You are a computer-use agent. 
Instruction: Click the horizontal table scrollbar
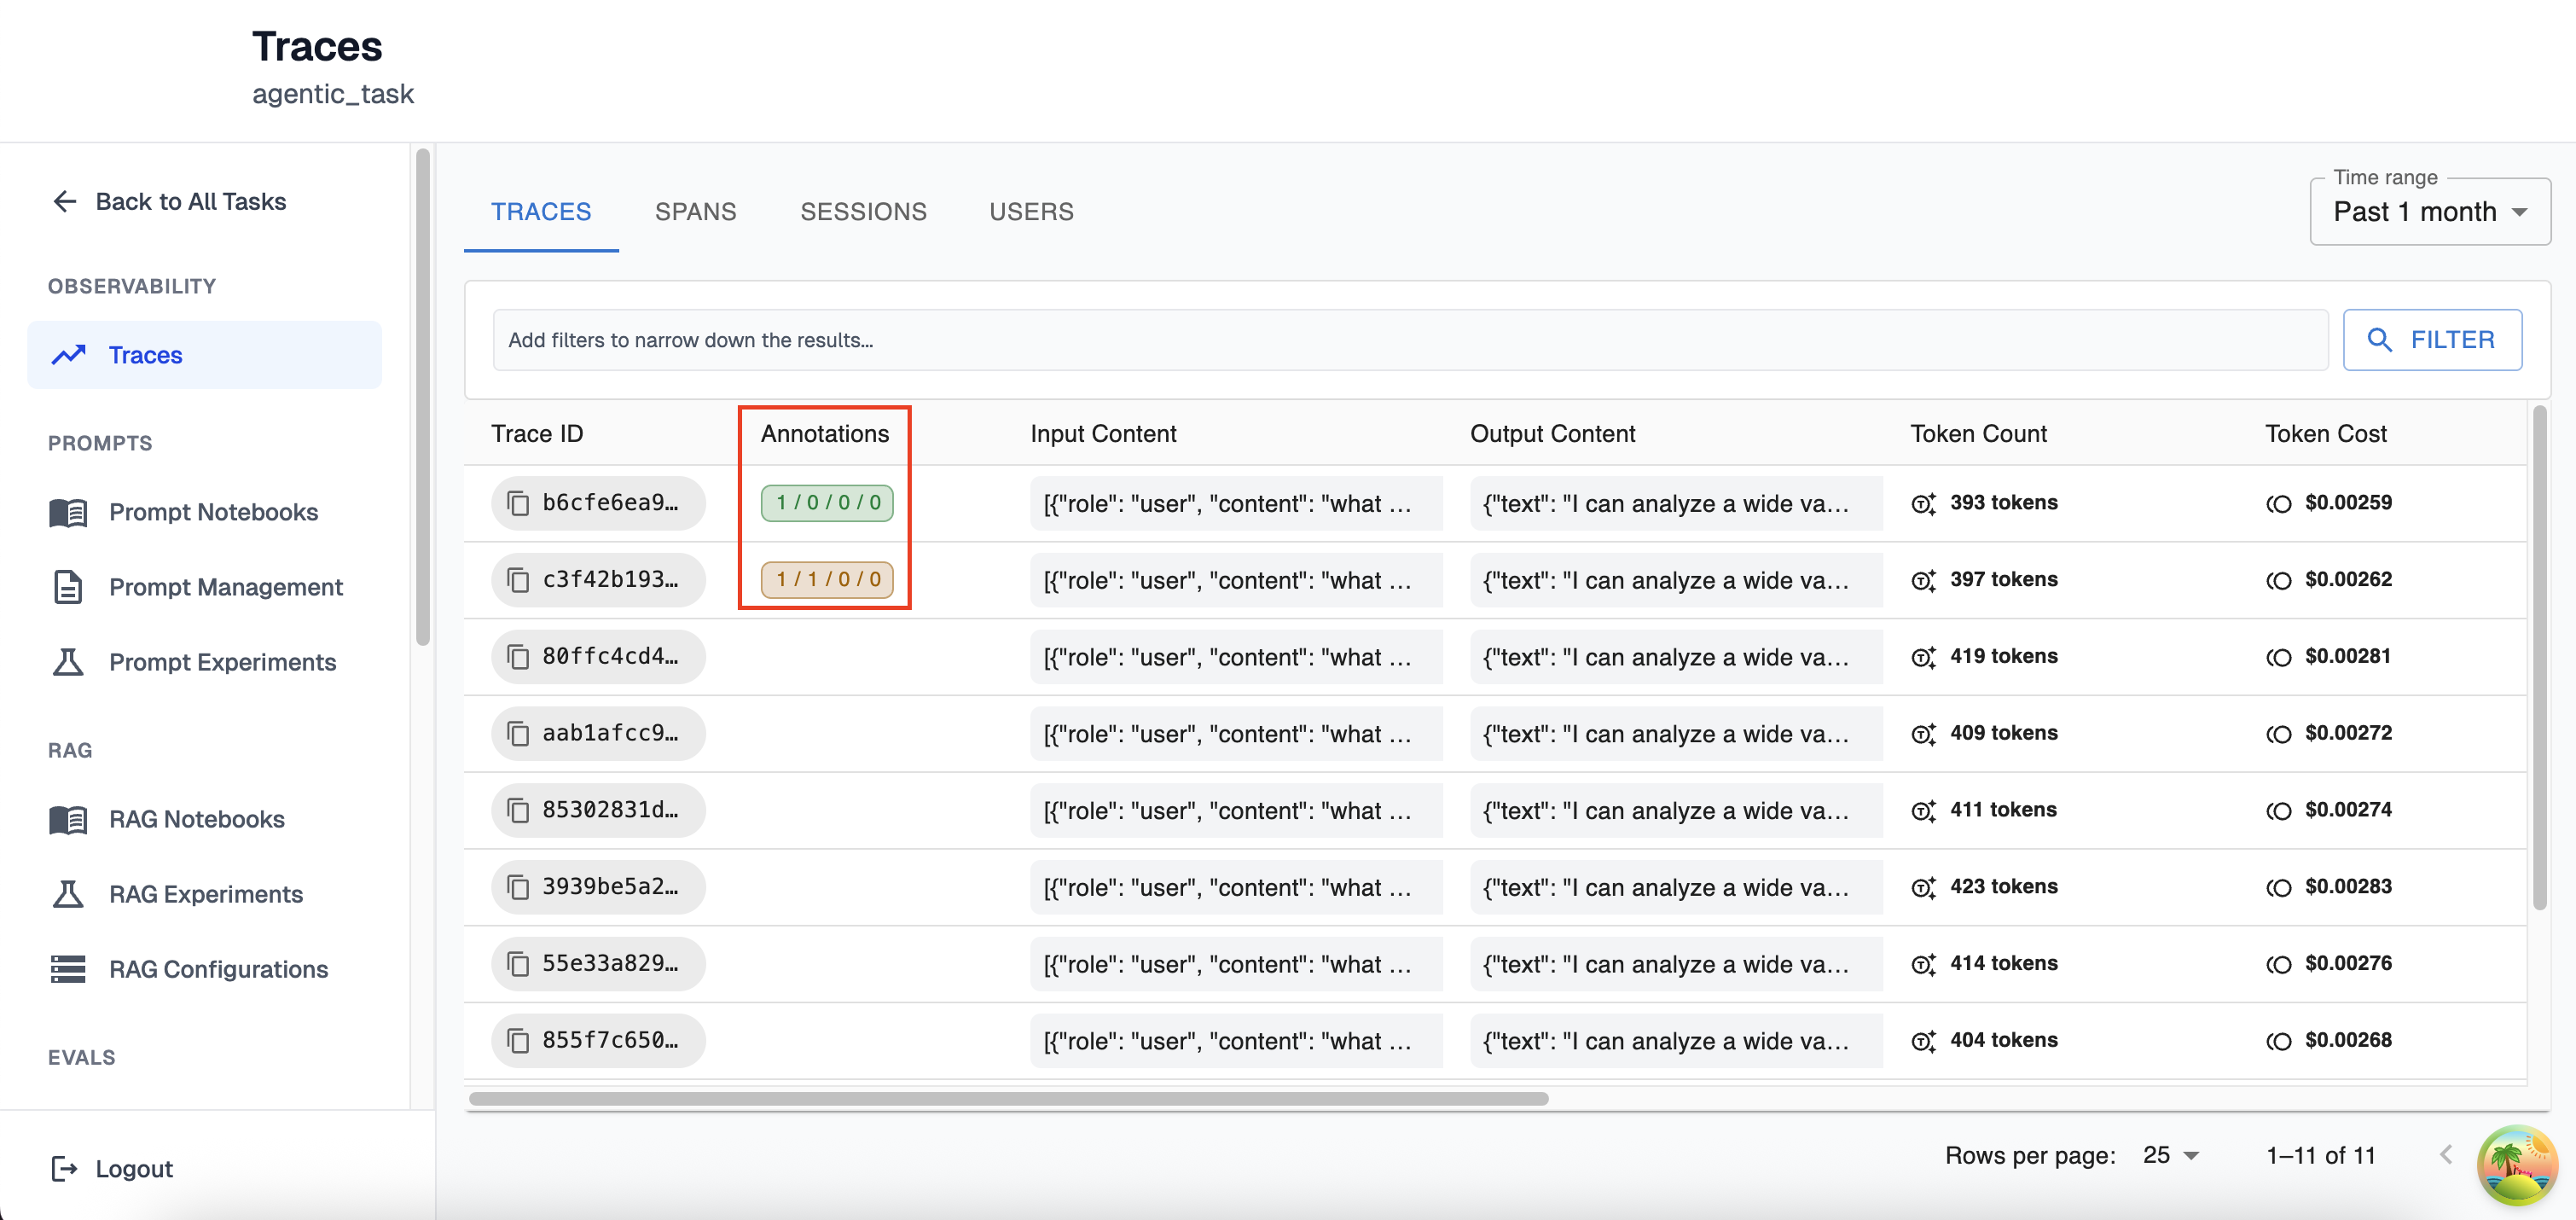point(1008,1098)
